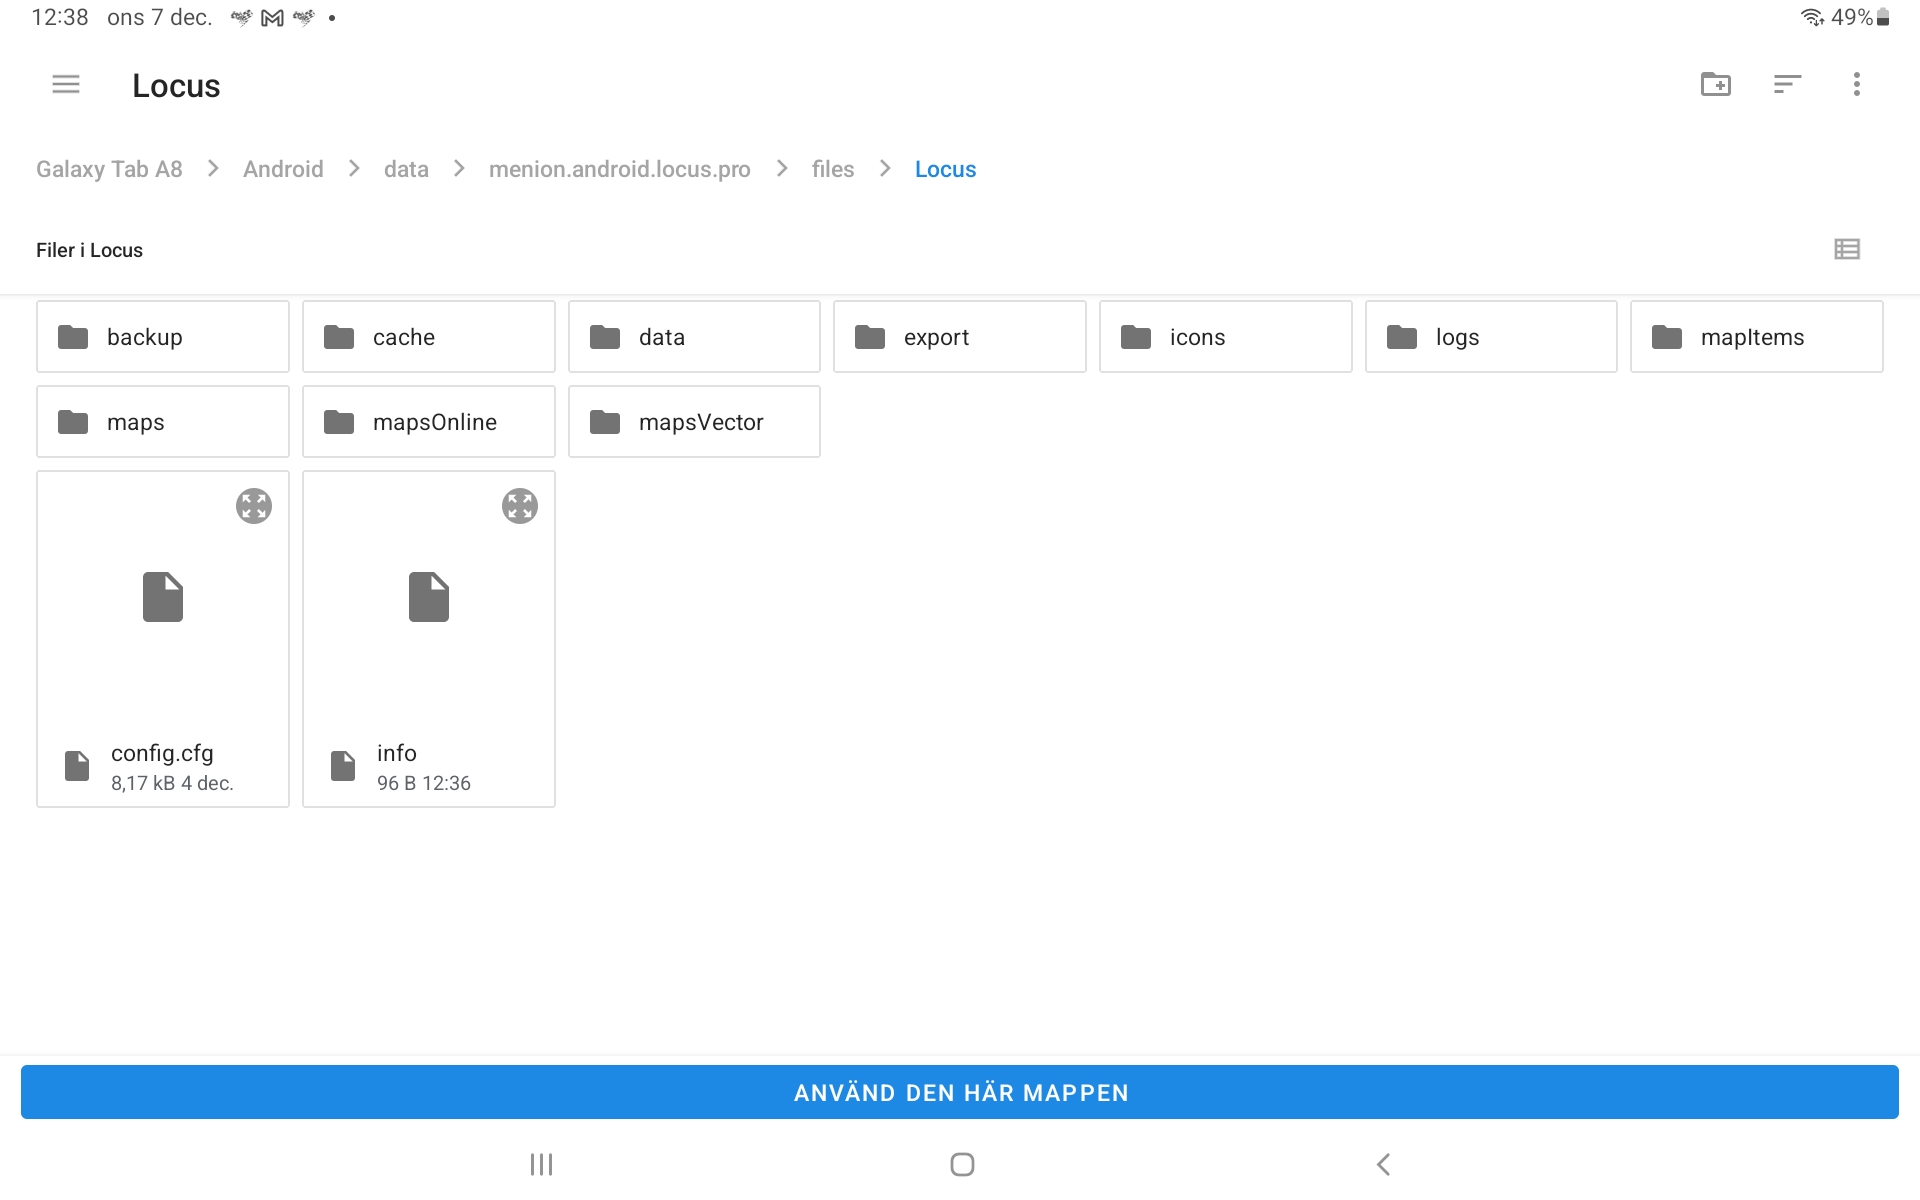Image resolution: width=1920 pixels, height=1200 pixels.
Task: Open the sort options icon
Action: [x=1787, y=85]
